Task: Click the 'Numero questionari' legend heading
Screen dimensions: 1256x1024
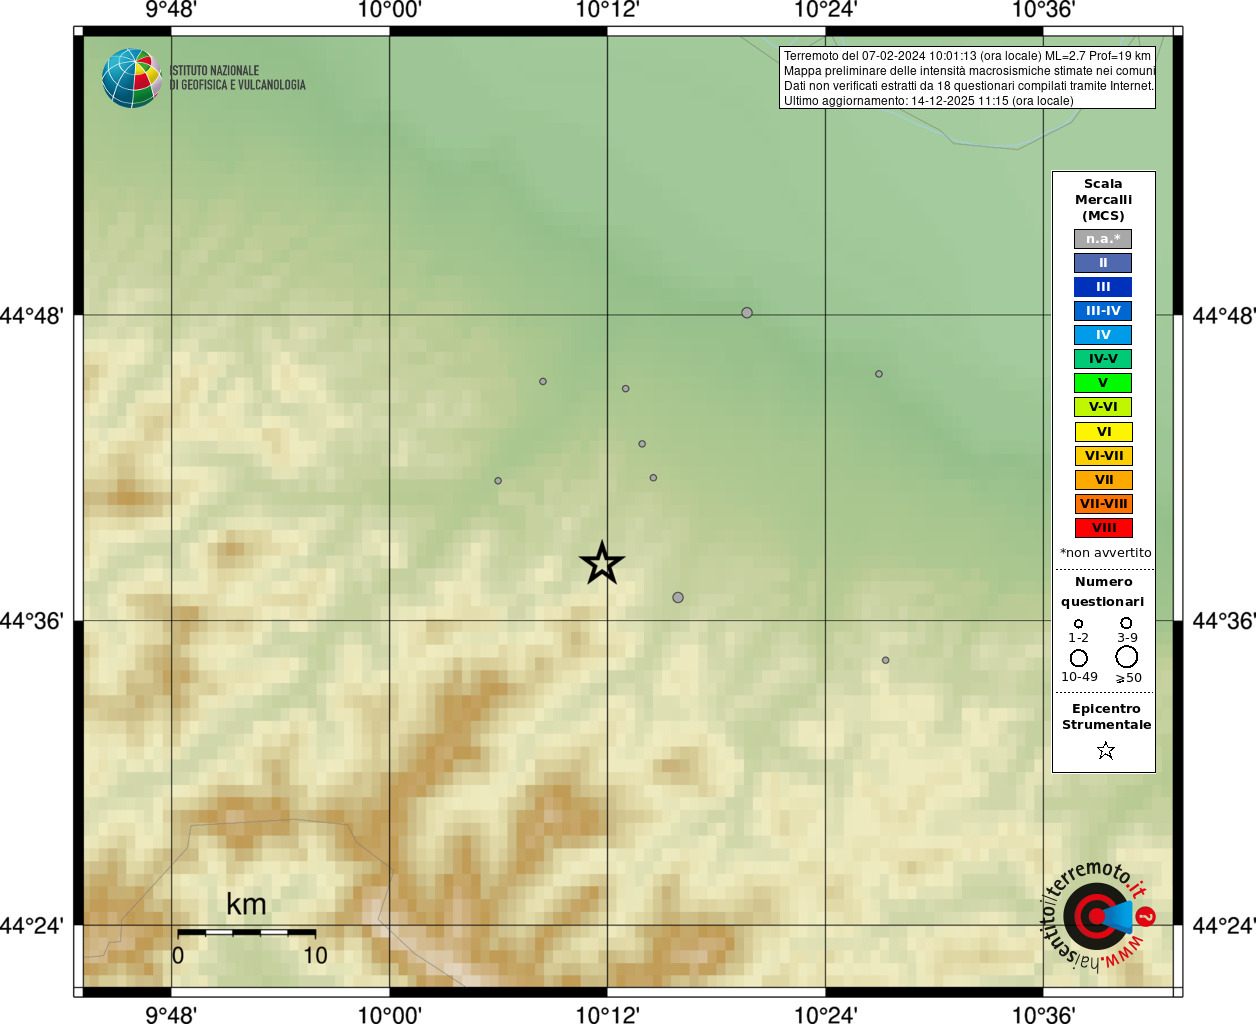Action: point(1103,591)
